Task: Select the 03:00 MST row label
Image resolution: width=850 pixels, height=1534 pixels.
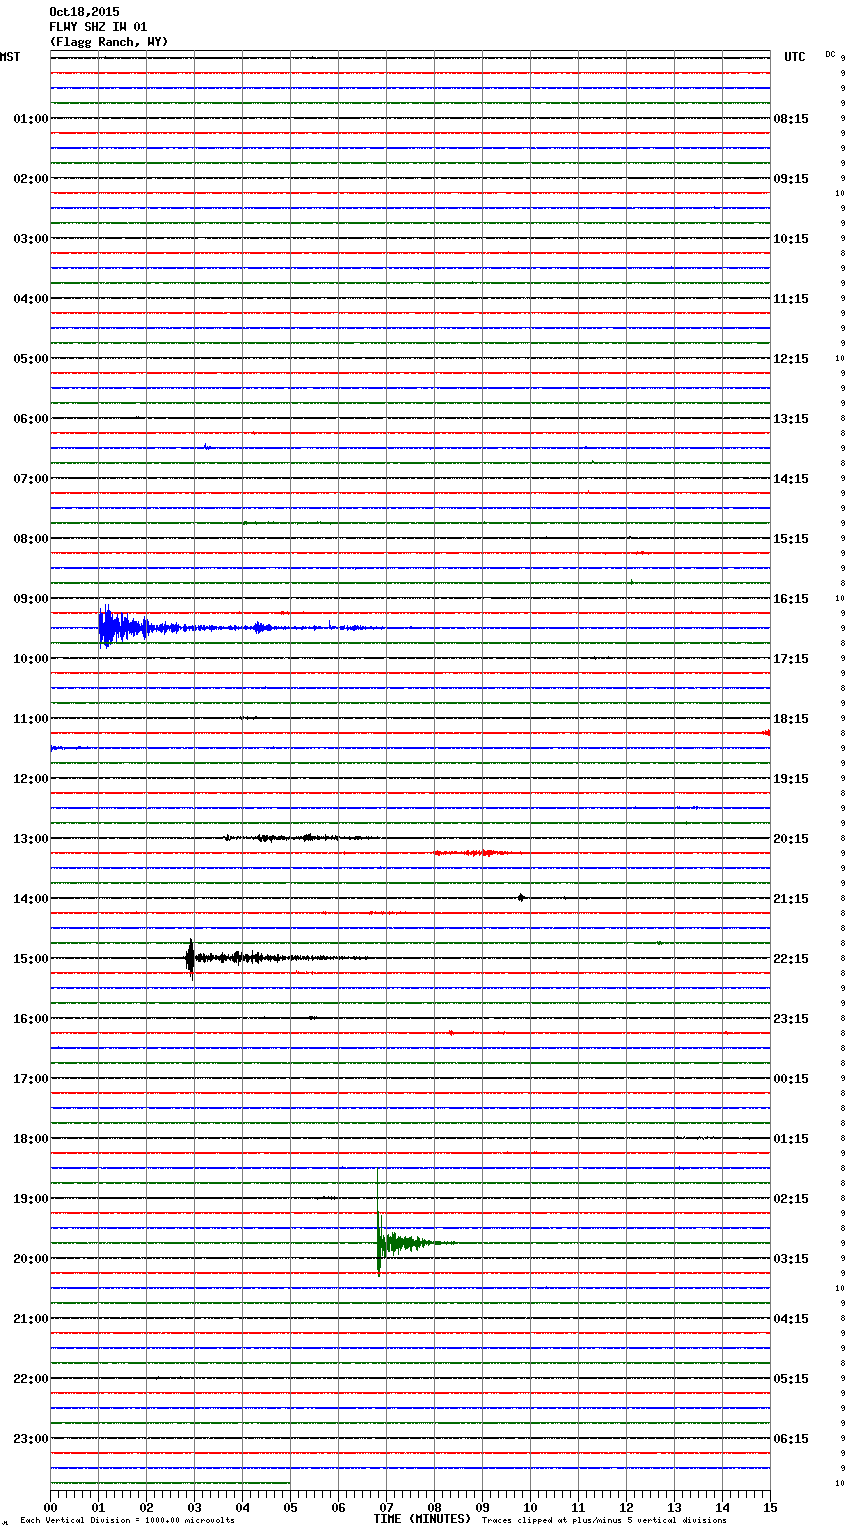Action: [x=31, y=239]
